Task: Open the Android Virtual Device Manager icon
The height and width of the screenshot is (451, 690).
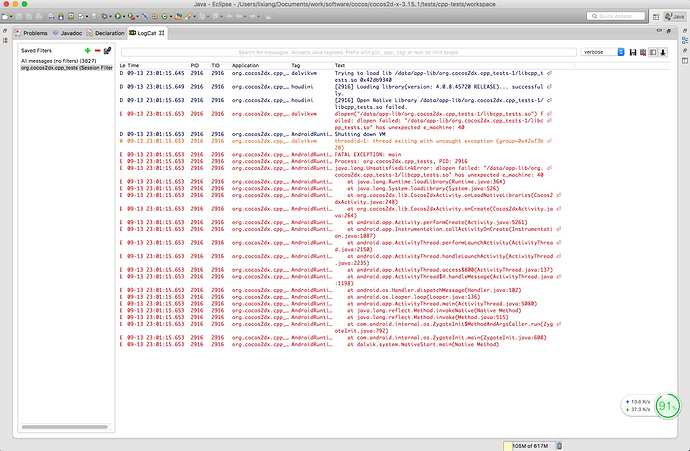Action: click(71, 16)
